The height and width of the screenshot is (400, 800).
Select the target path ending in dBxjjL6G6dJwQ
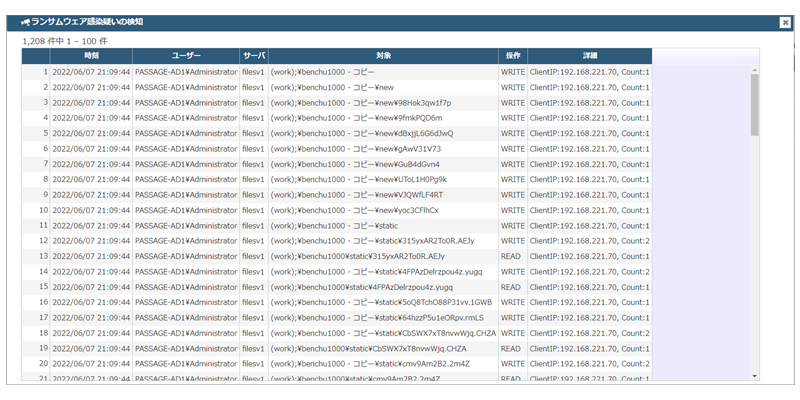point(362,133)
